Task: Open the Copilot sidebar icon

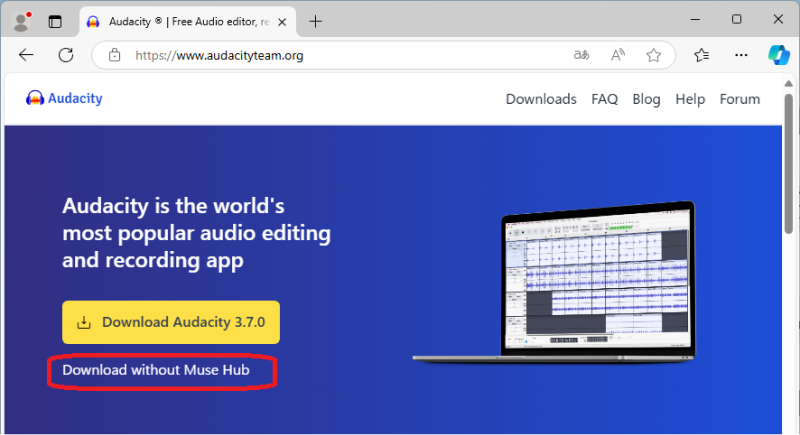Action: 779,55
